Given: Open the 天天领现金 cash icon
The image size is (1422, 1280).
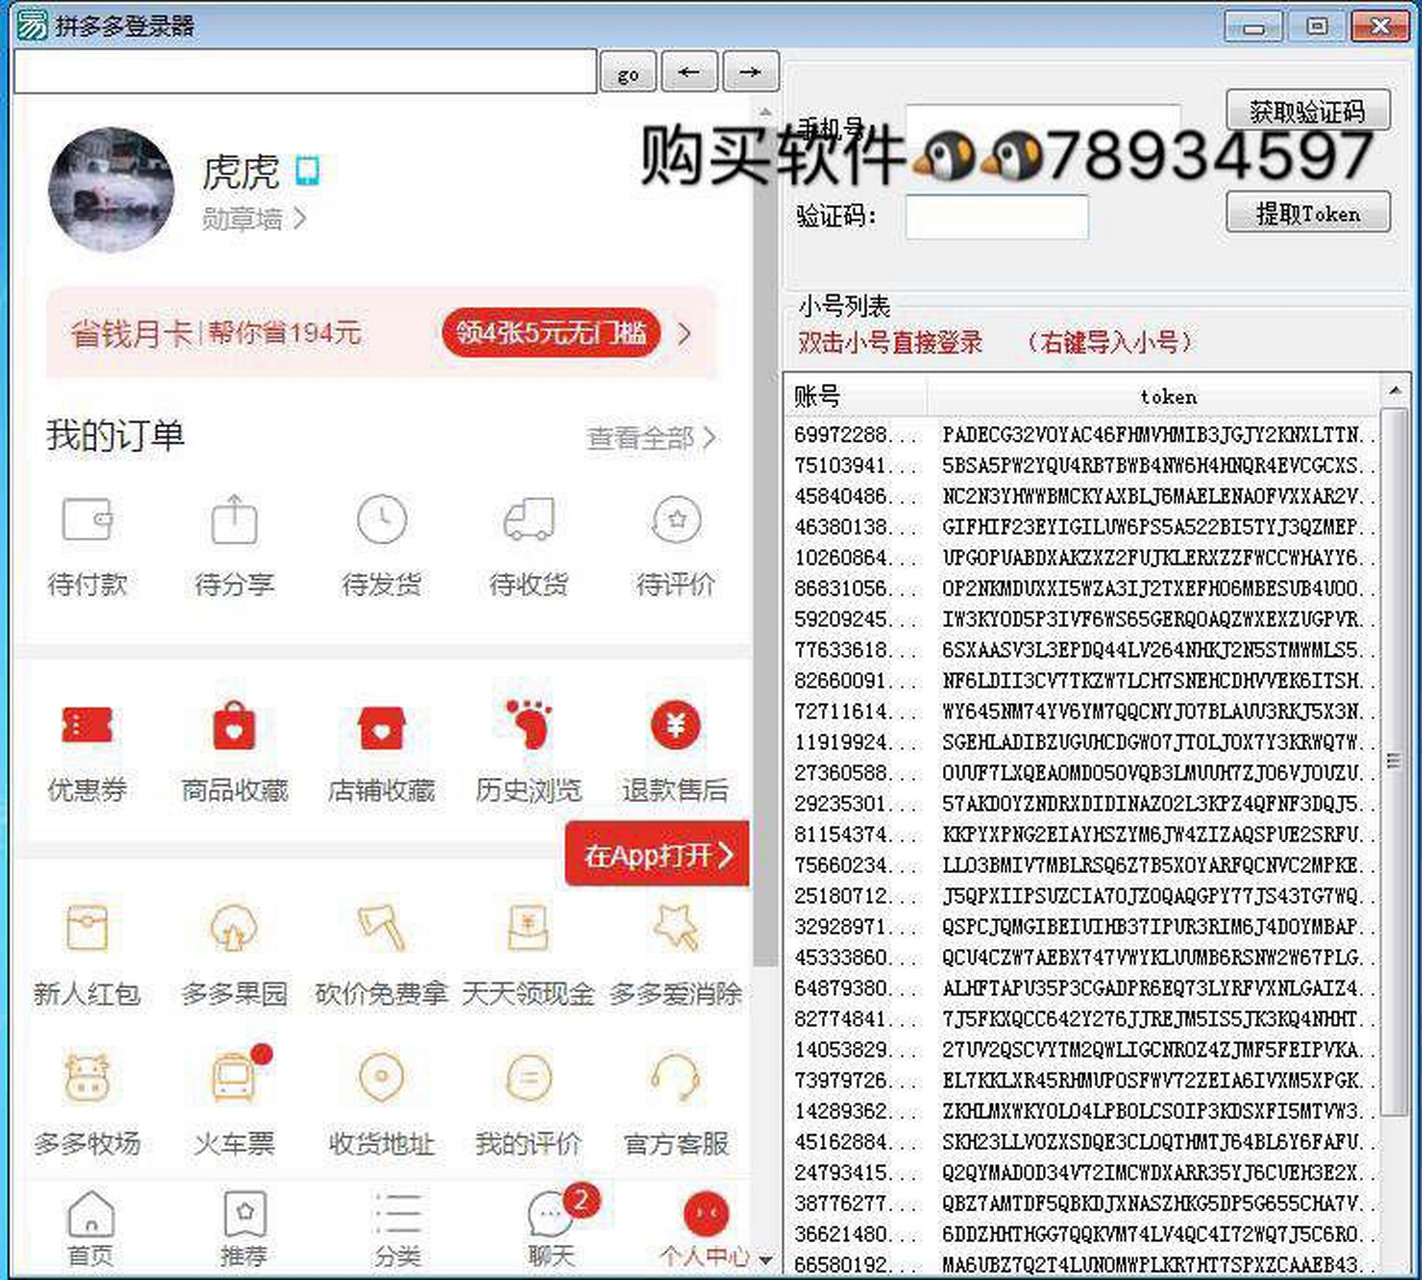Looking at the screenshot, I should click(529, 929).
